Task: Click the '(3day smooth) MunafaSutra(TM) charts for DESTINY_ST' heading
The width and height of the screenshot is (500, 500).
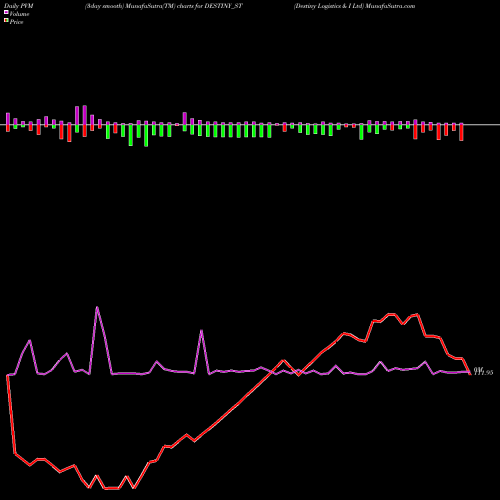Action: click(x=164, y=6)
